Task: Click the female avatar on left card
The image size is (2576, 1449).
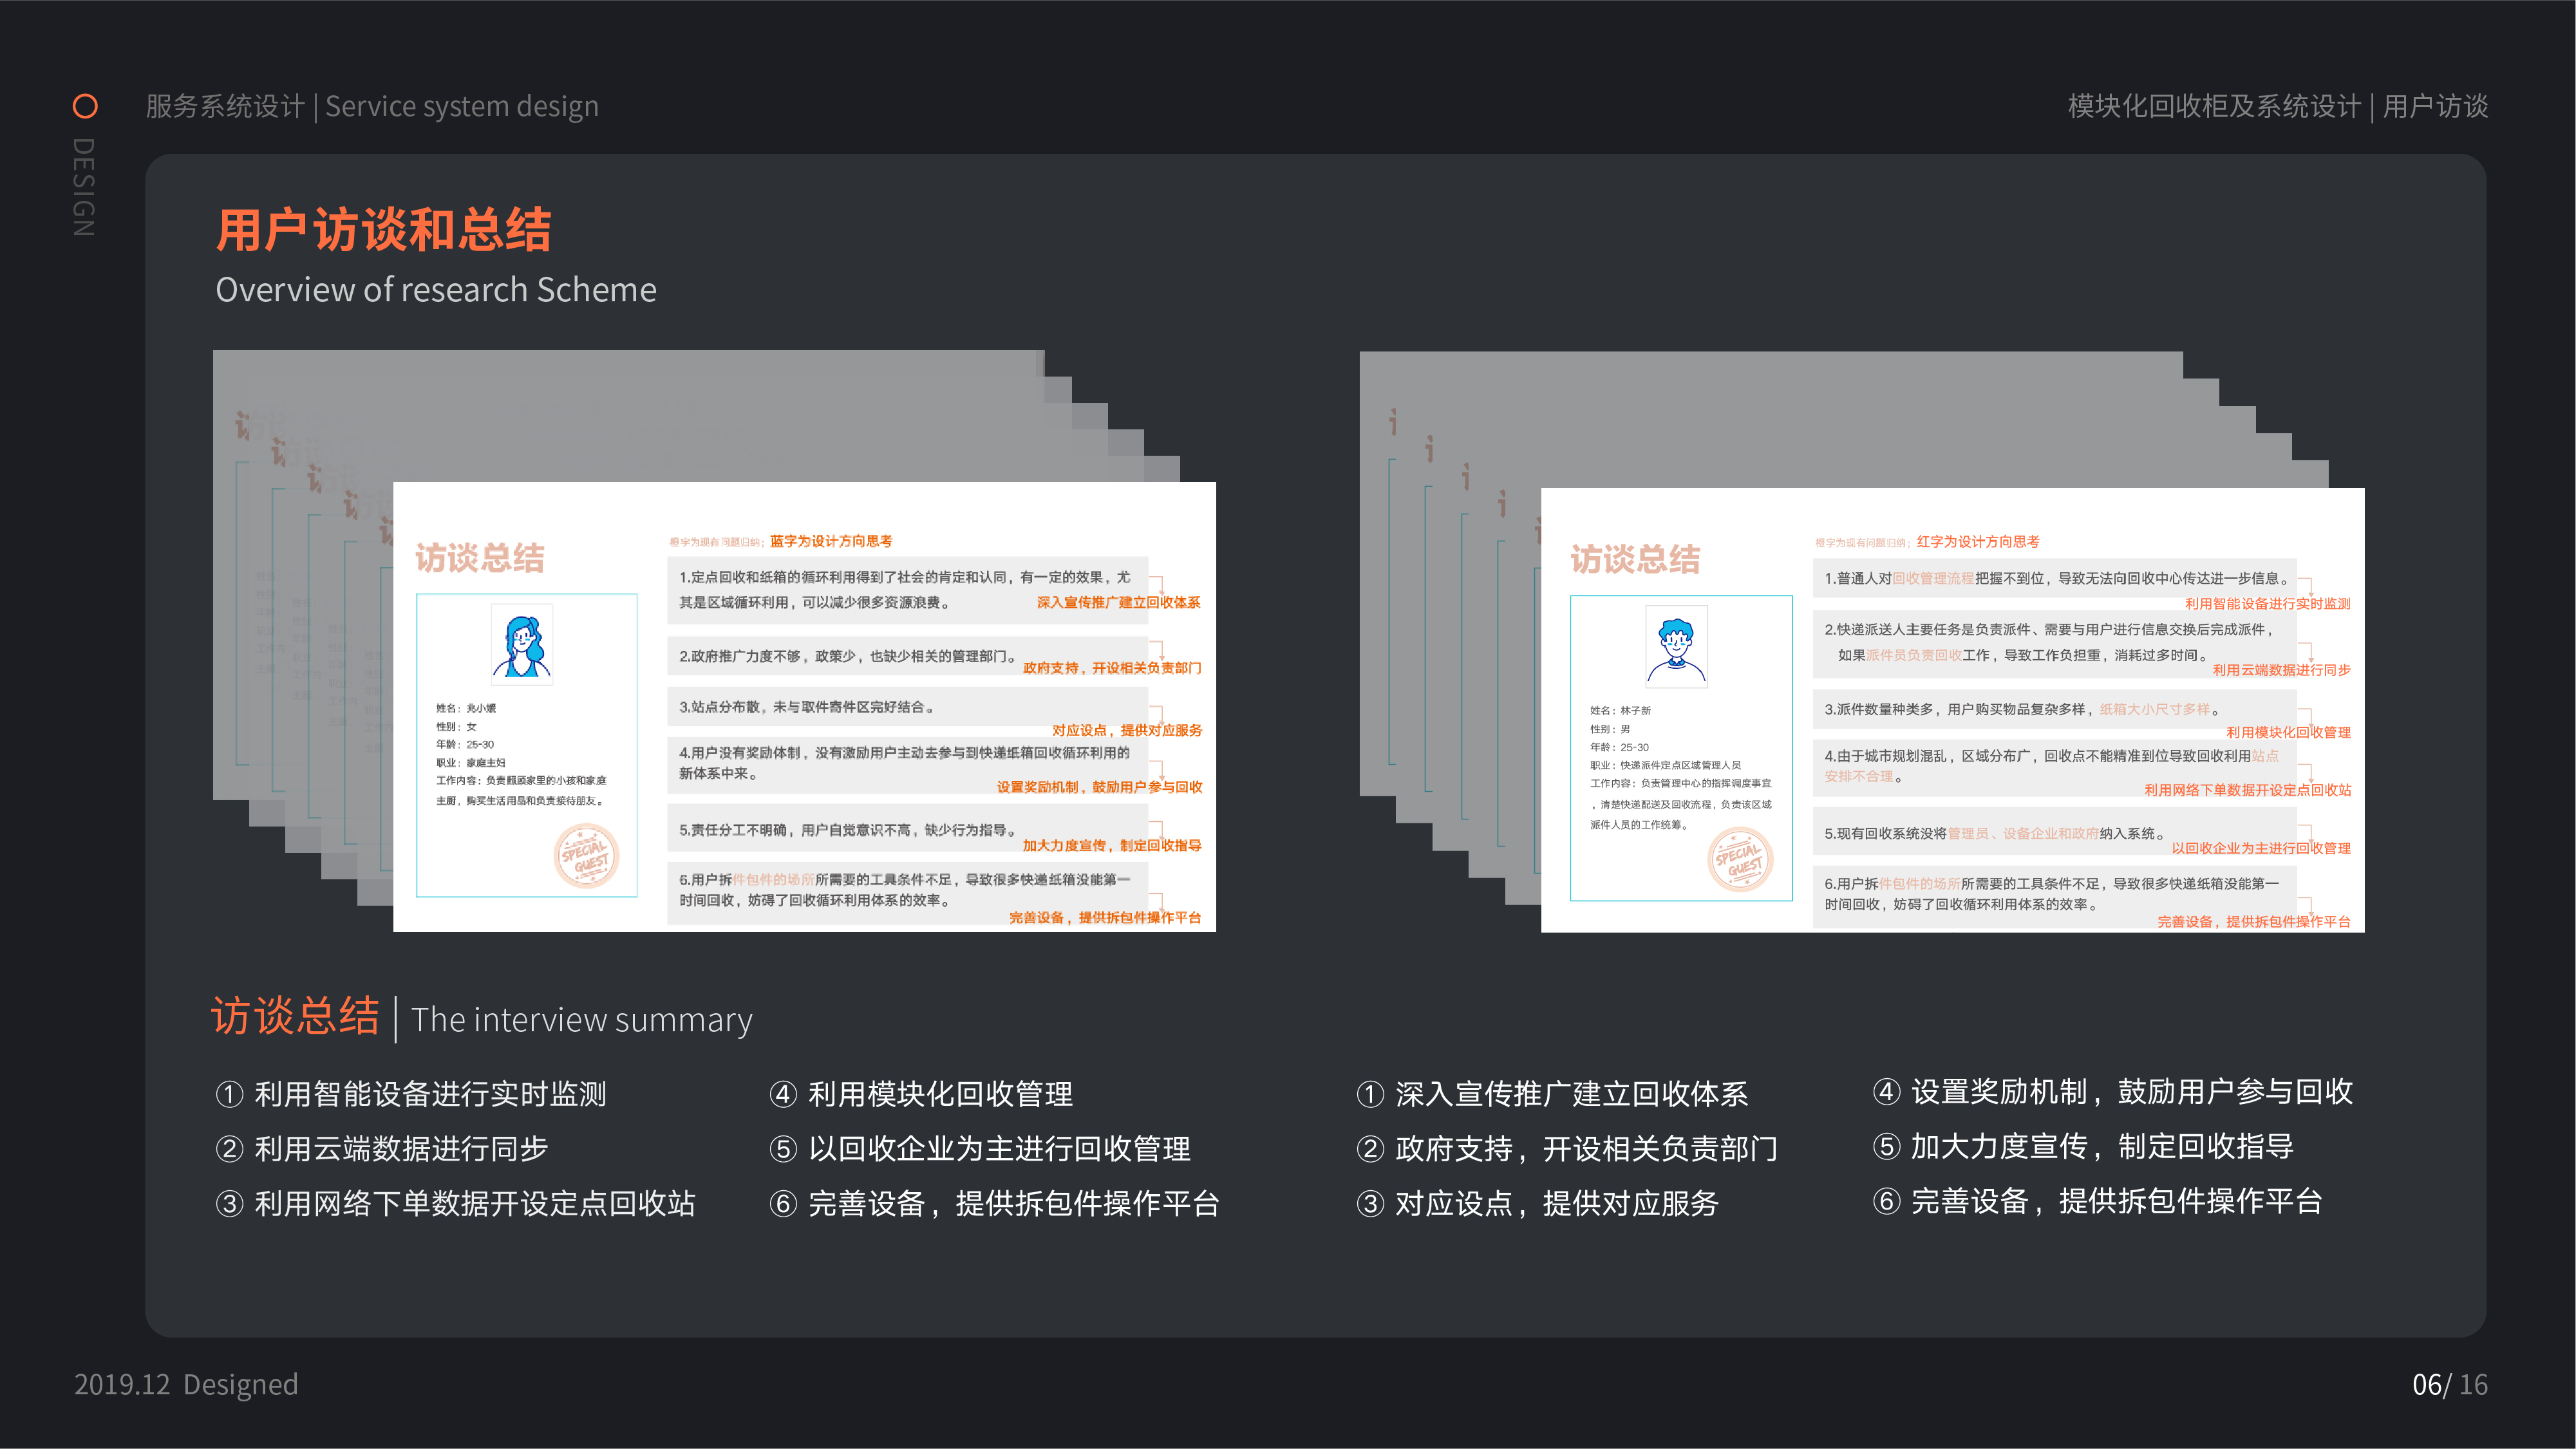Action: [522, 646]
